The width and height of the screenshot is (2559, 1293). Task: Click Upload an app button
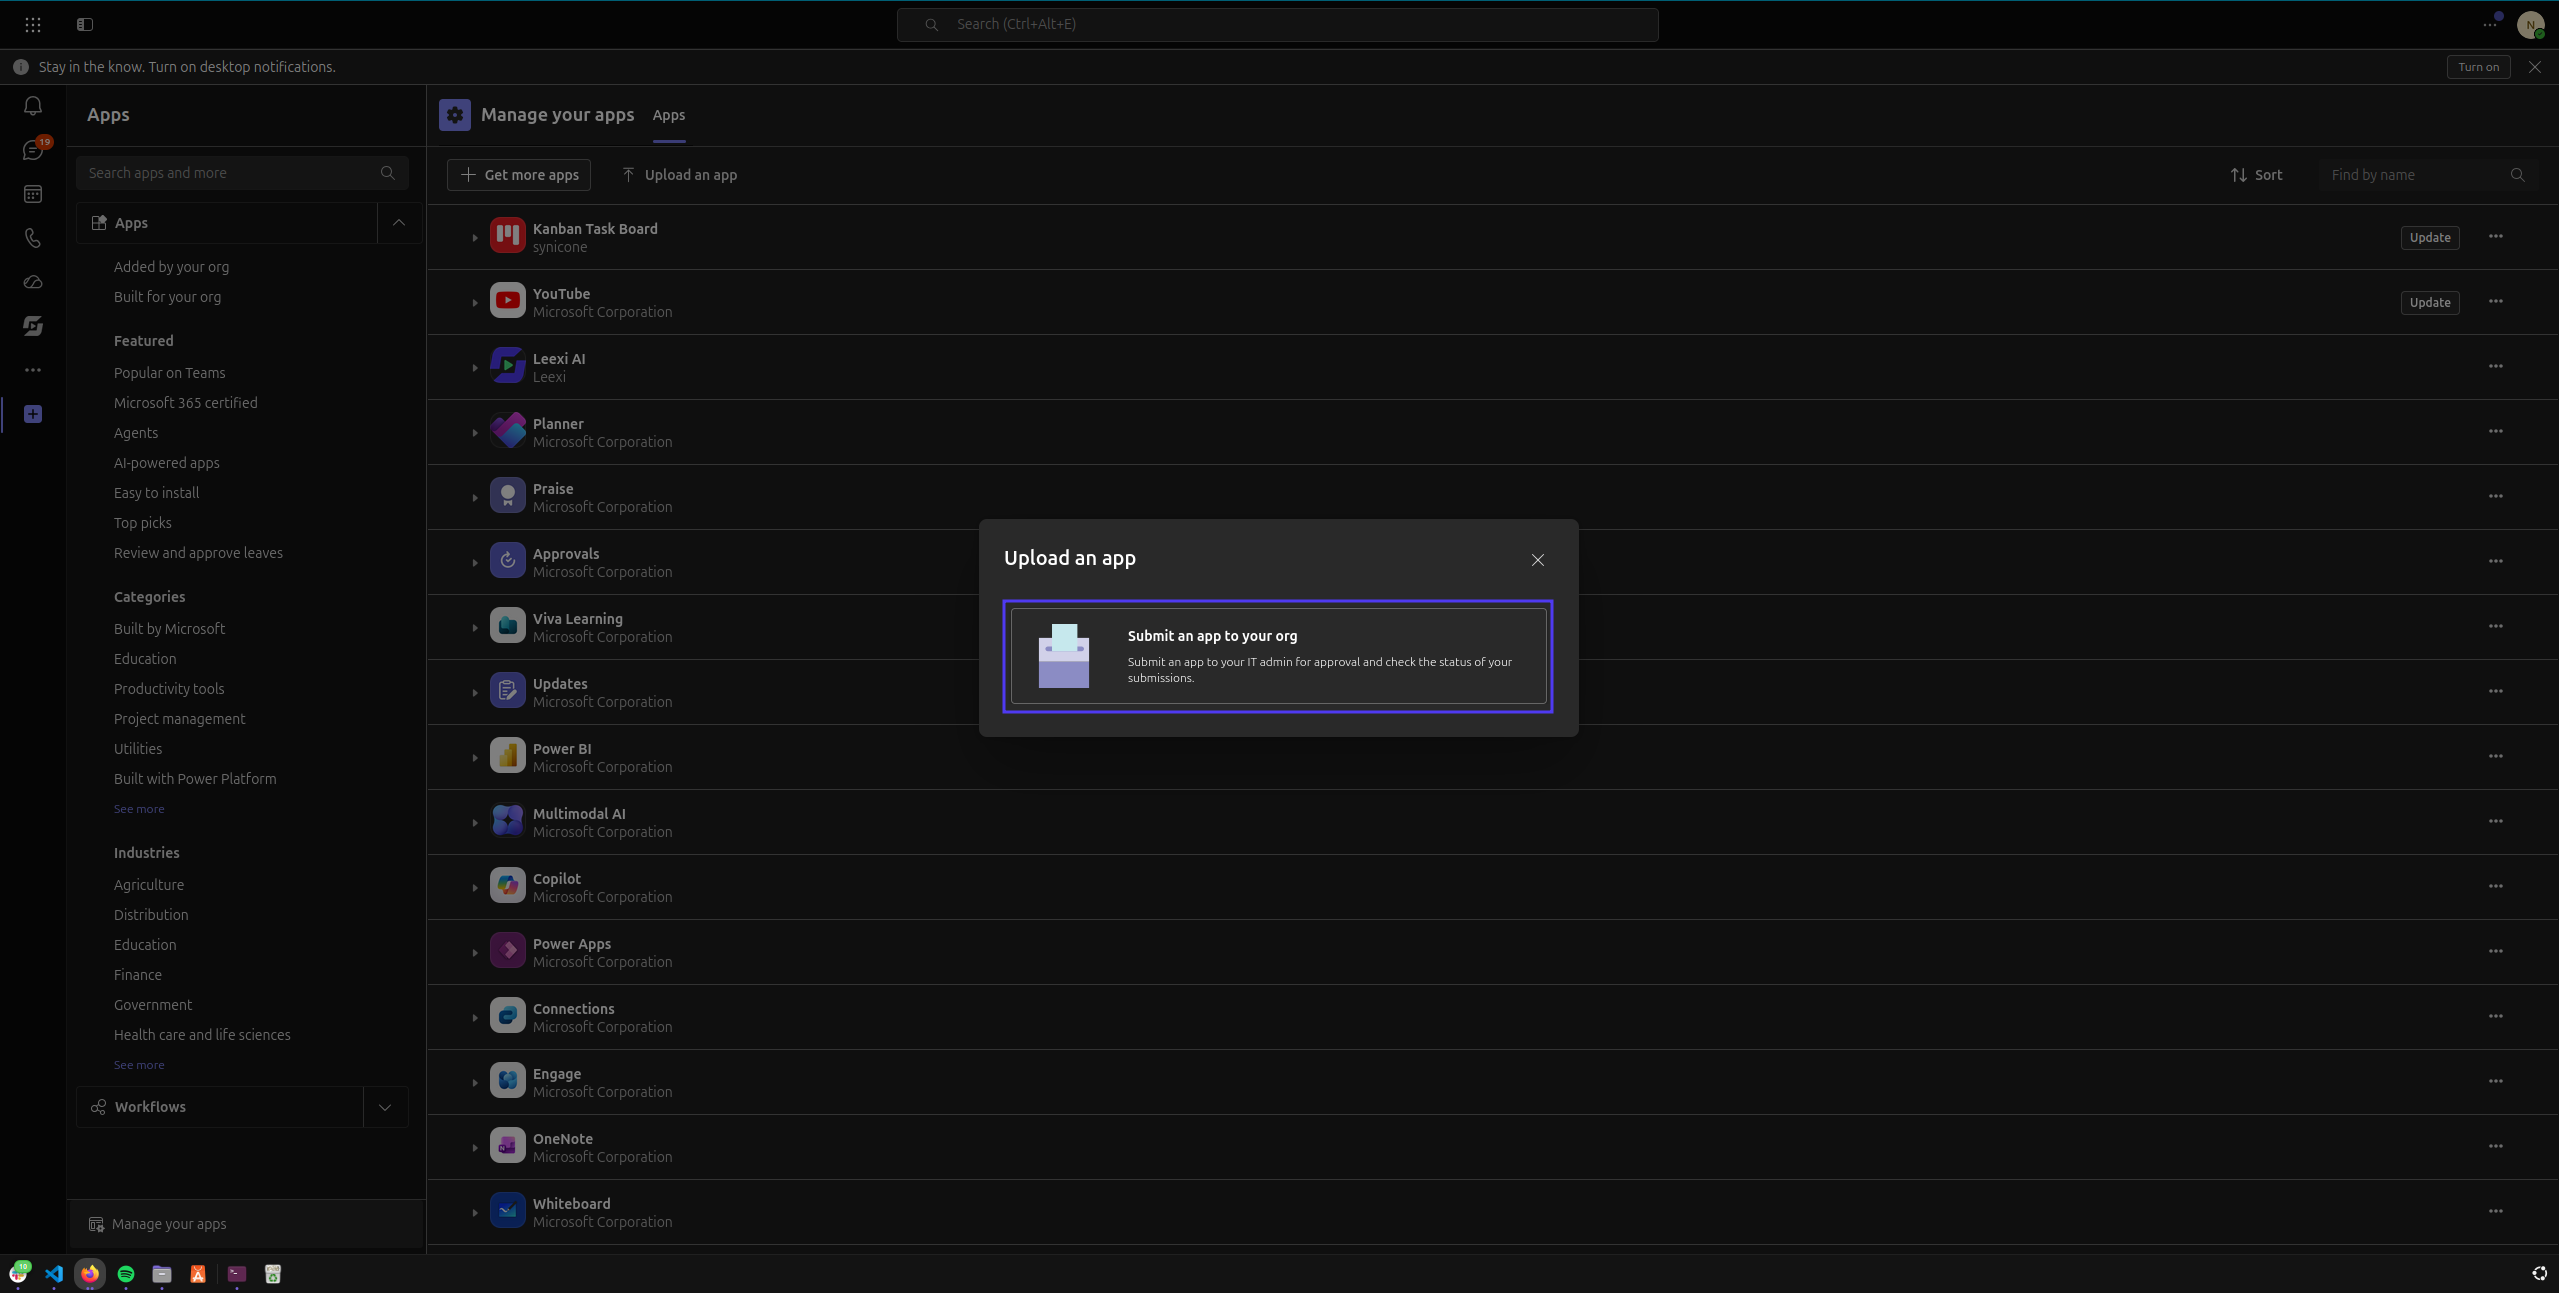[680, 175]
